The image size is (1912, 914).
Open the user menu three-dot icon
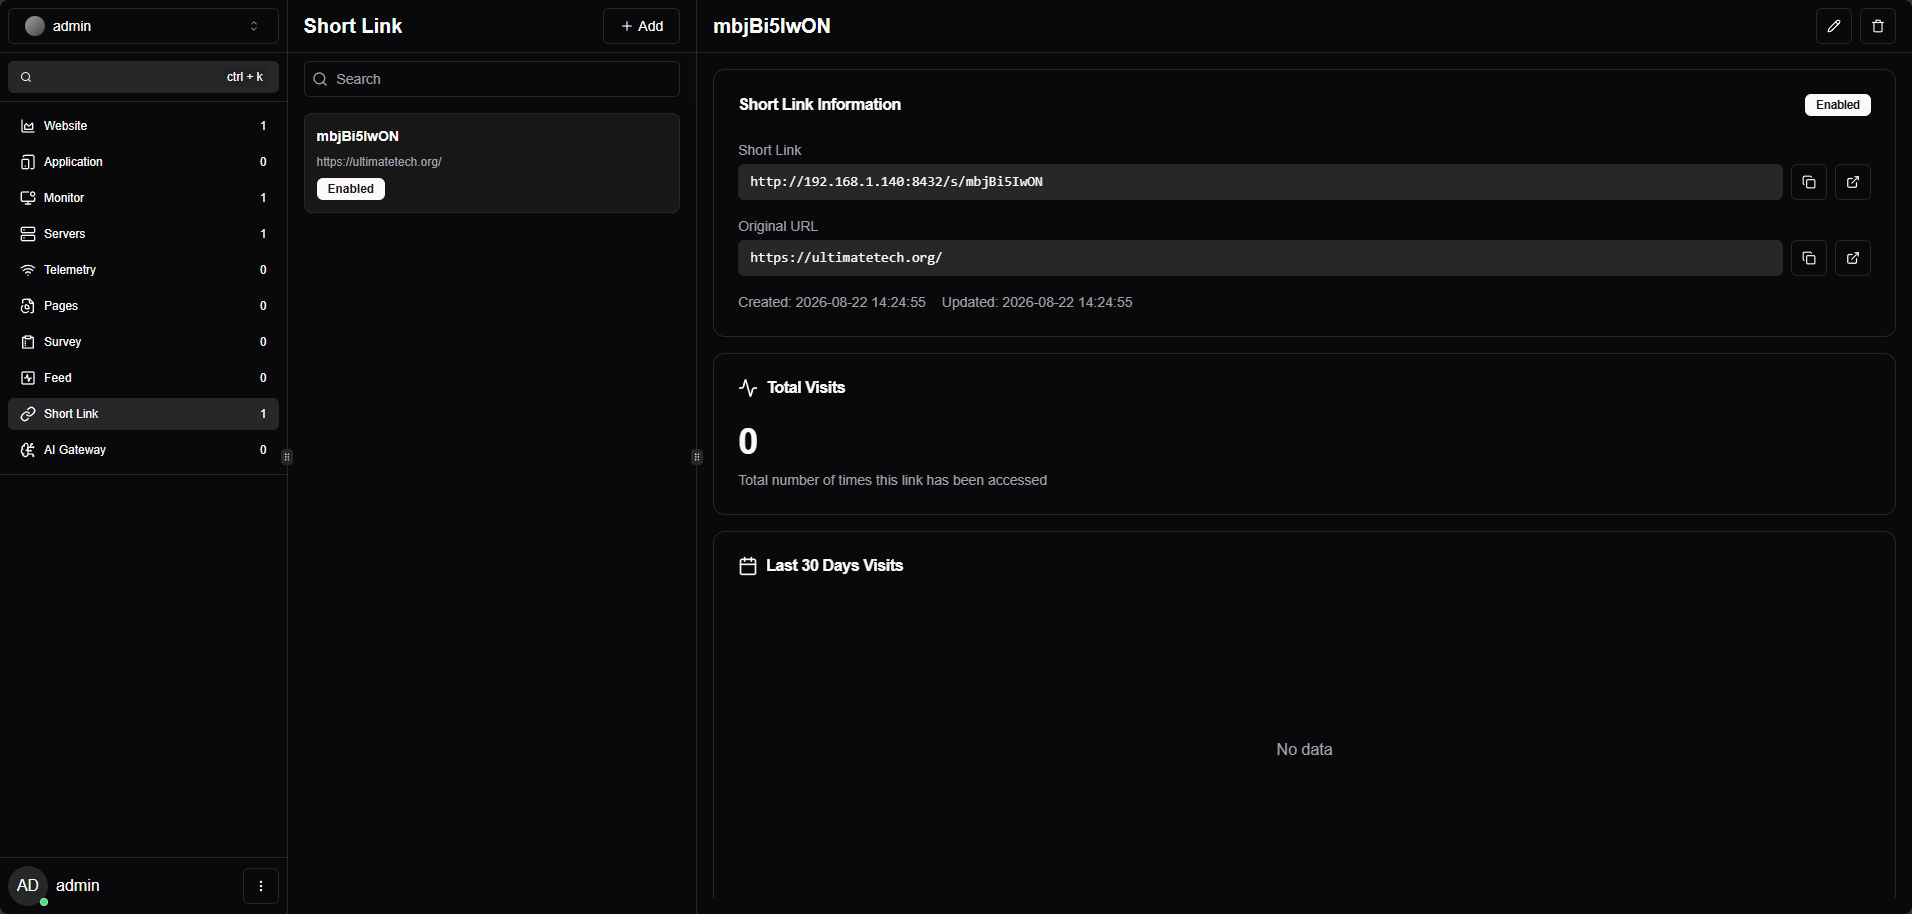(x=261, y=886)
